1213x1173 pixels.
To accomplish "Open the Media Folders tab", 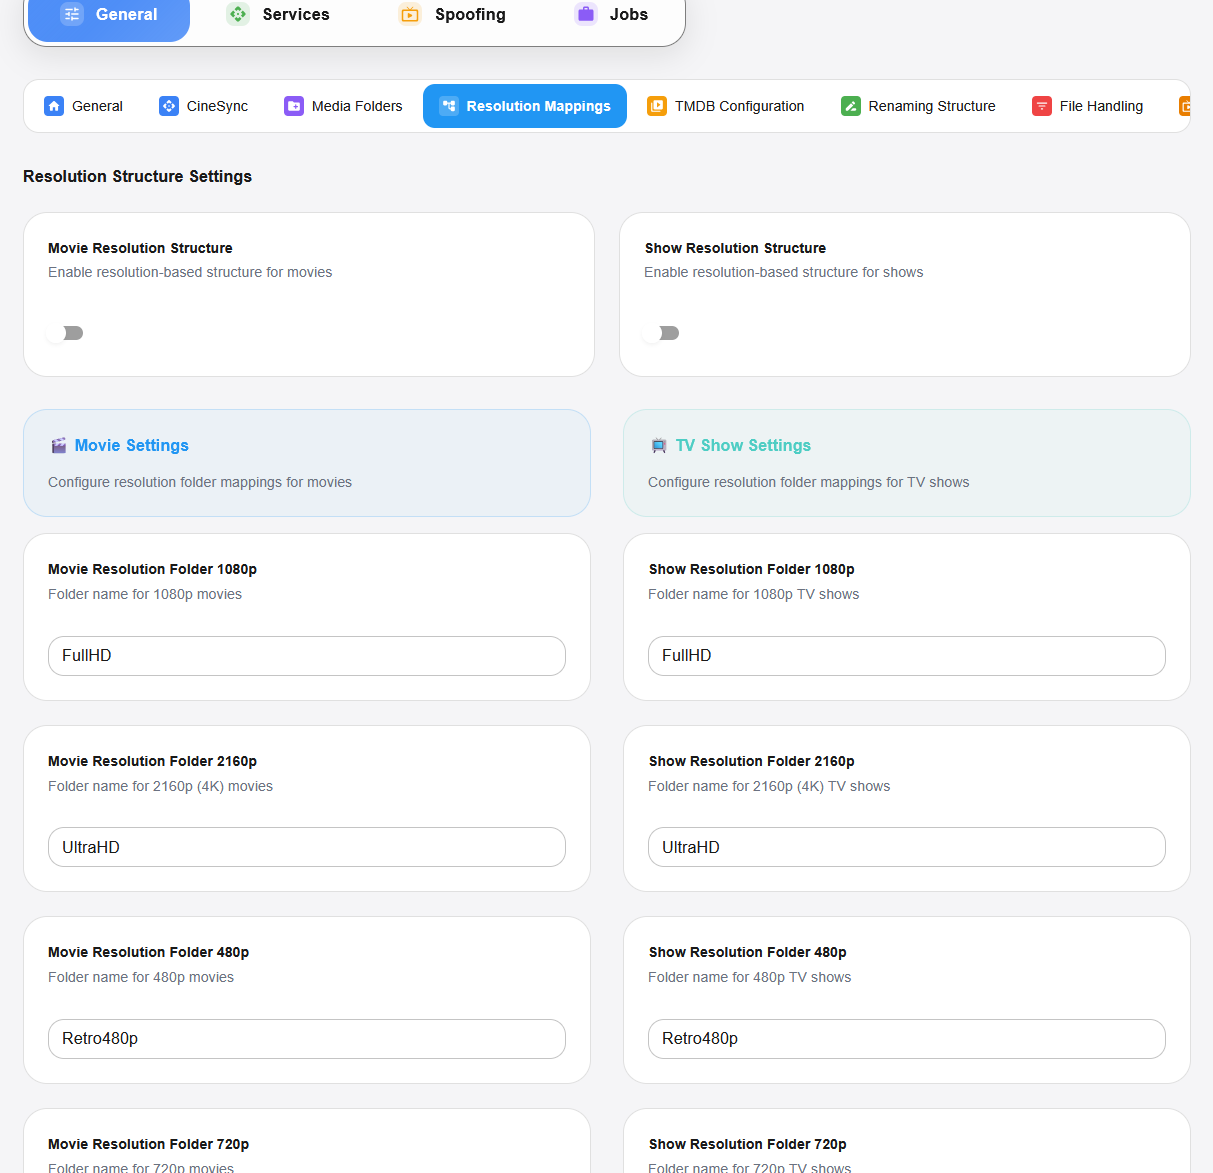I will click(x=356, y=106).
